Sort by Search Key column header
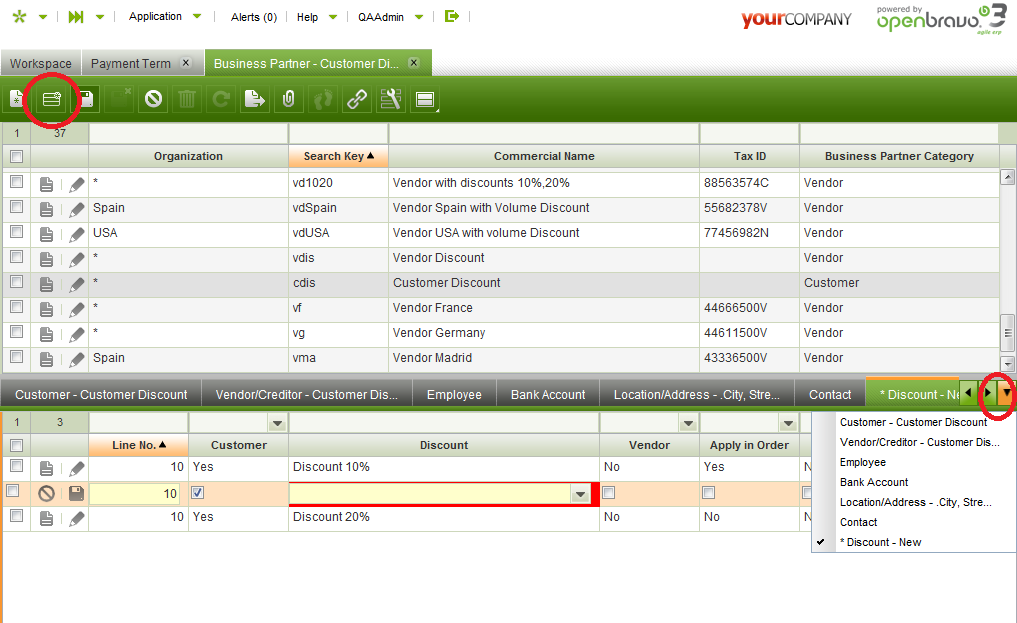 pyautogui.click(x=338, y=156)
